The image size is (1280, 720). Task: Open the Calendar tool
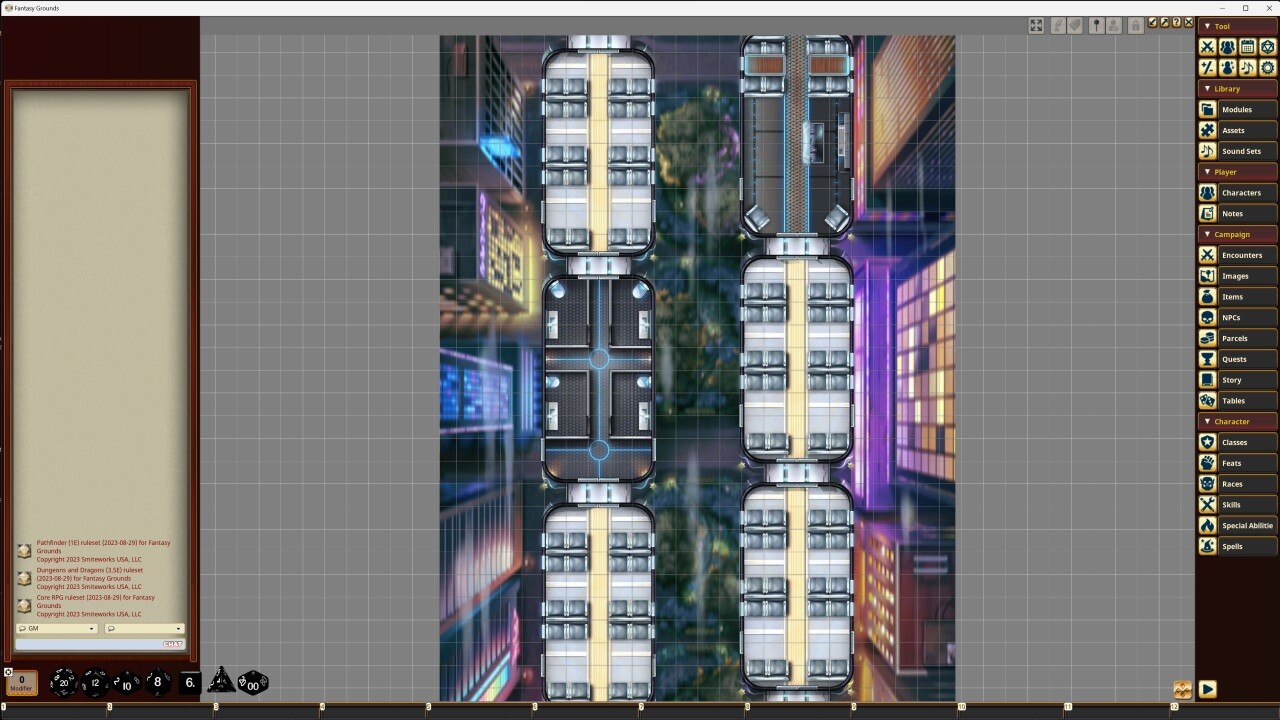pyautogui.click(x=1247, y=46)
